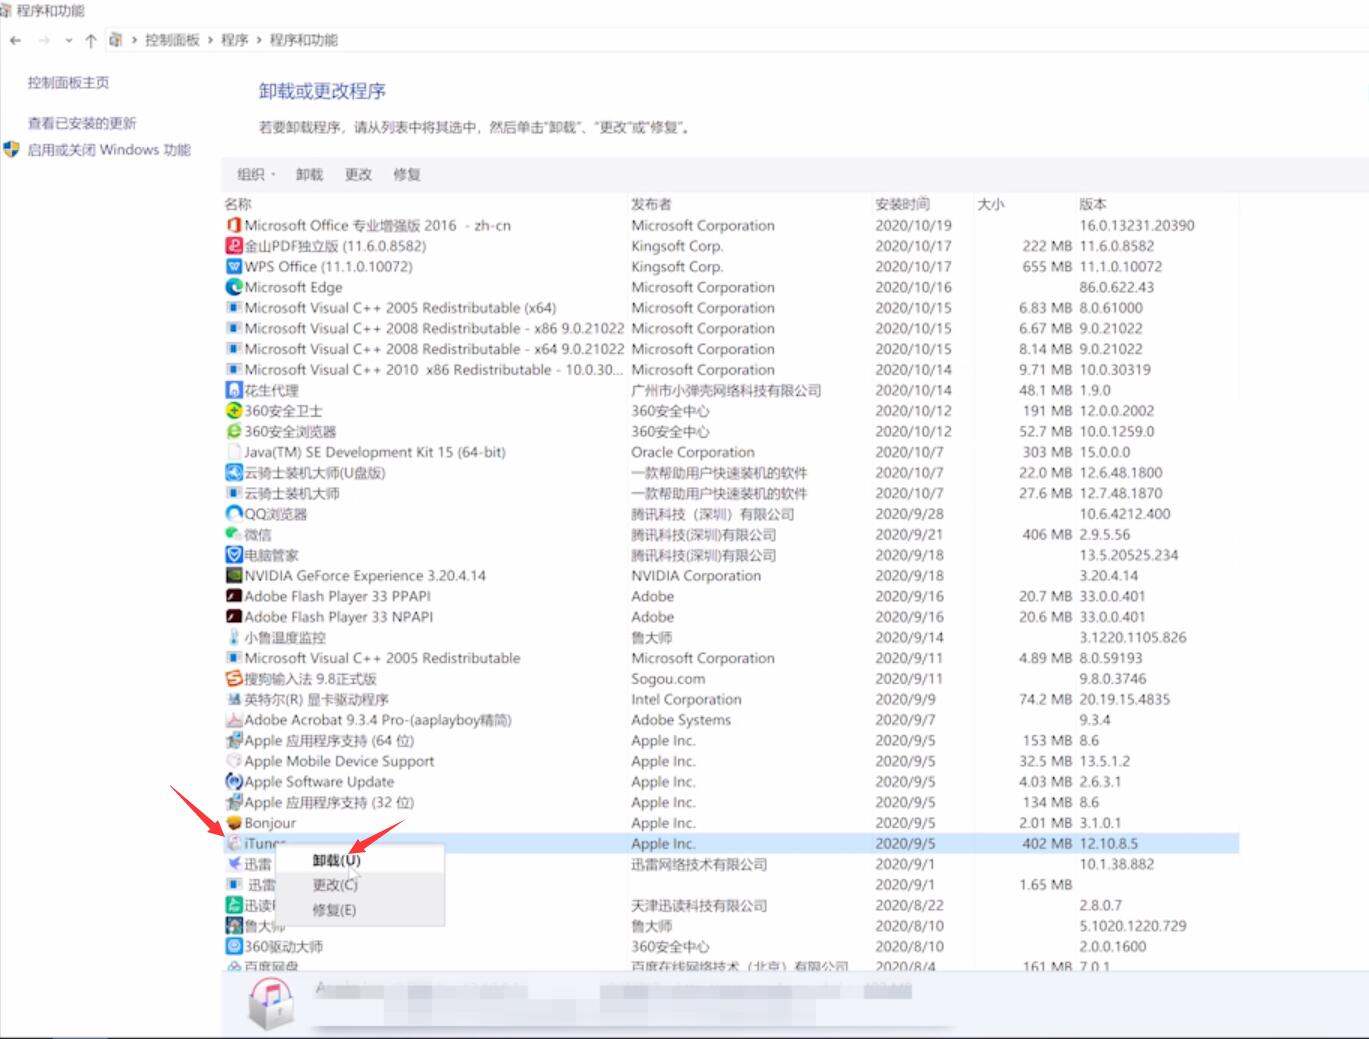
Task: Click the 搜狗输入法 icon
Action: [234, 678]
